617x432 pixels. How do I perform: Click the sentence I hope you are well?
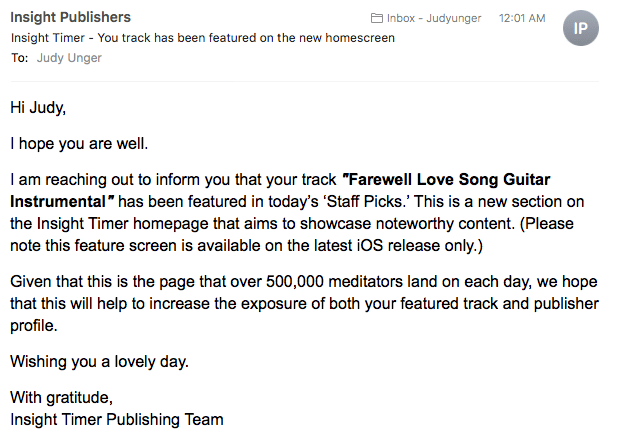79,143
